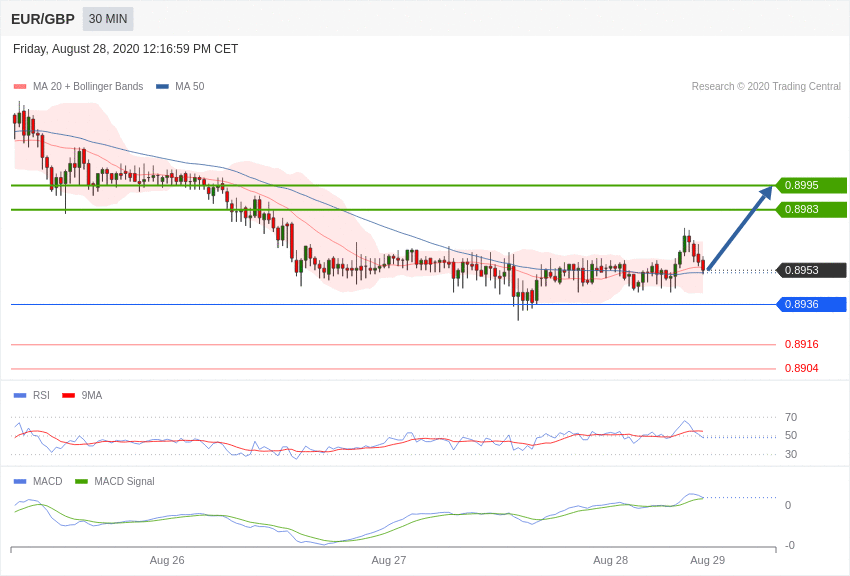Click the MA 20 + Bollinger Bands legend swatch
Viewport: 850px width, 576px height.
click(x=20, y=87)
